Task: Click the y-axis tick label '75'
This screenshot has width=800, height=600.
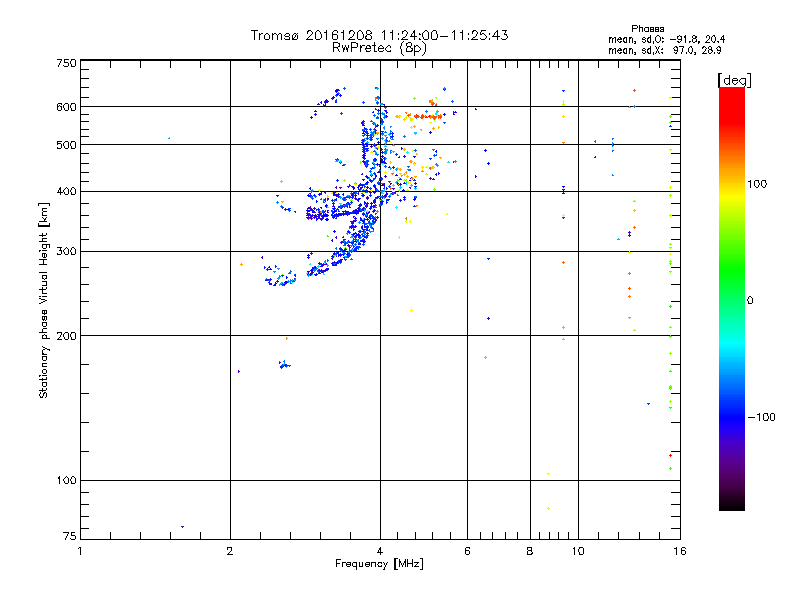Action: pos(70,536)
